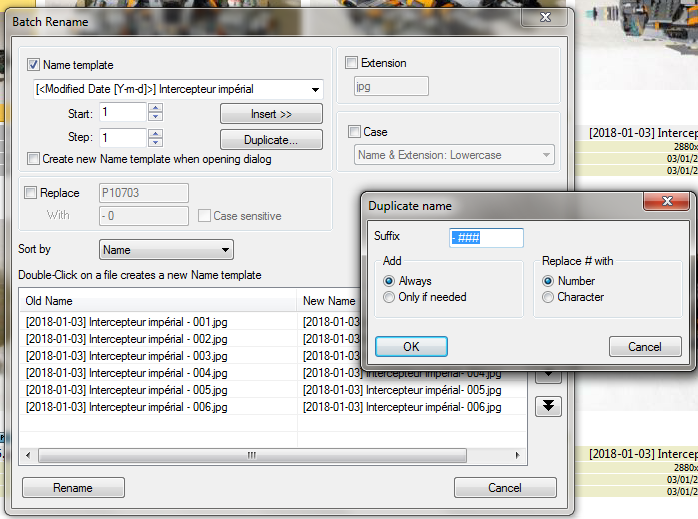This screenshot has width=698, height=519.
Task: Enable the Extension checkbox
Action: click(351, 63)
